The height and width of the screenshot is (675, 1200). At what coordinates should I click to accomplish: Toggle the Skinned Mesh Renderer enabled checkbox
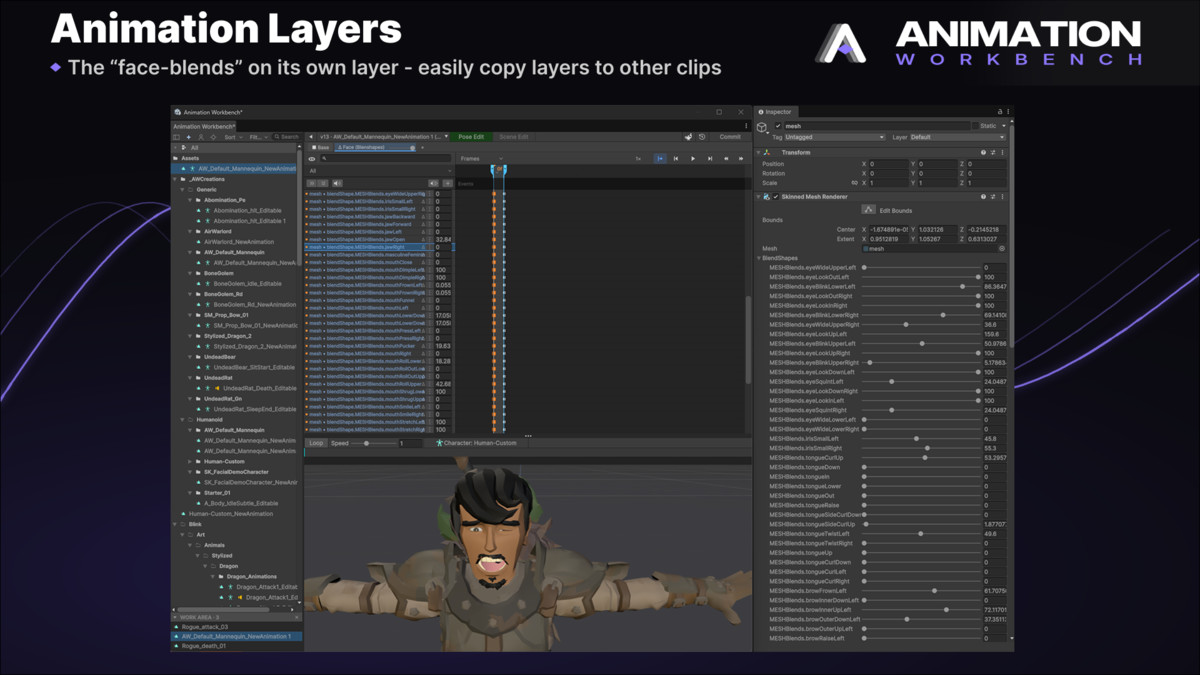(x=776, y=197)
